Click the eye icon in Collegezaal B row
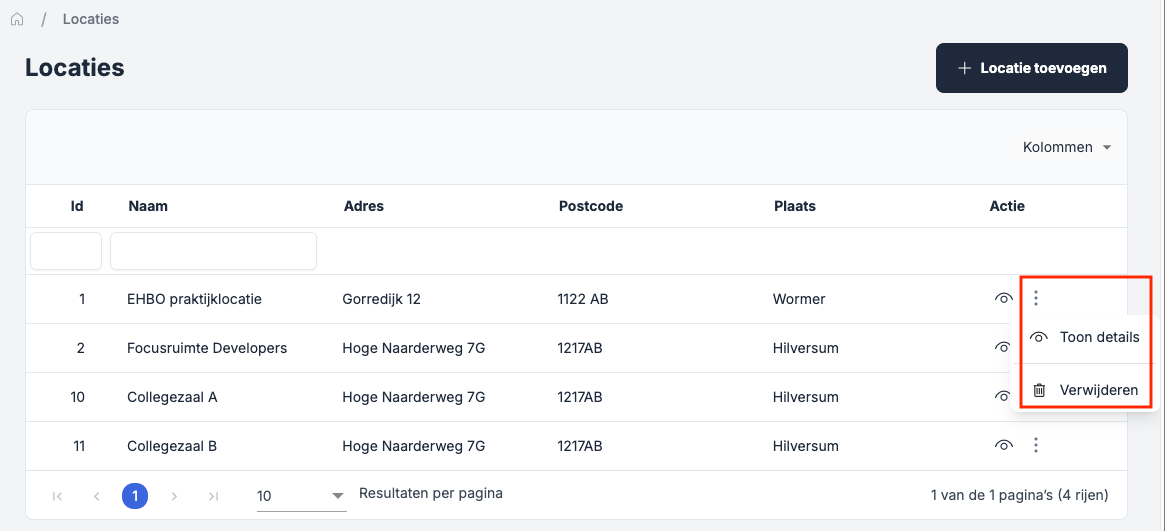Viewport: 1165px width, 531px height. (x=1003, y=446)
